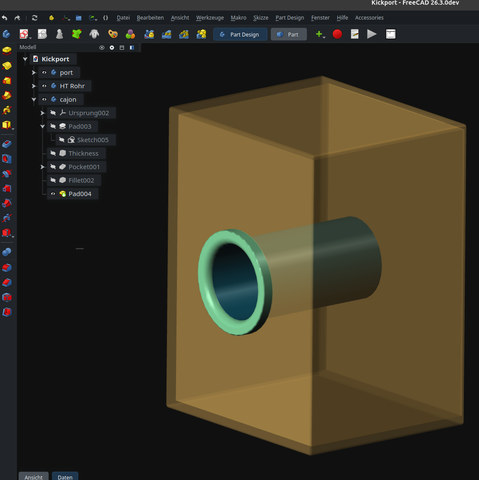Screen dimensions: 479x480
Task: Switch to the Daten property tab
Action: tap(65, 477)
